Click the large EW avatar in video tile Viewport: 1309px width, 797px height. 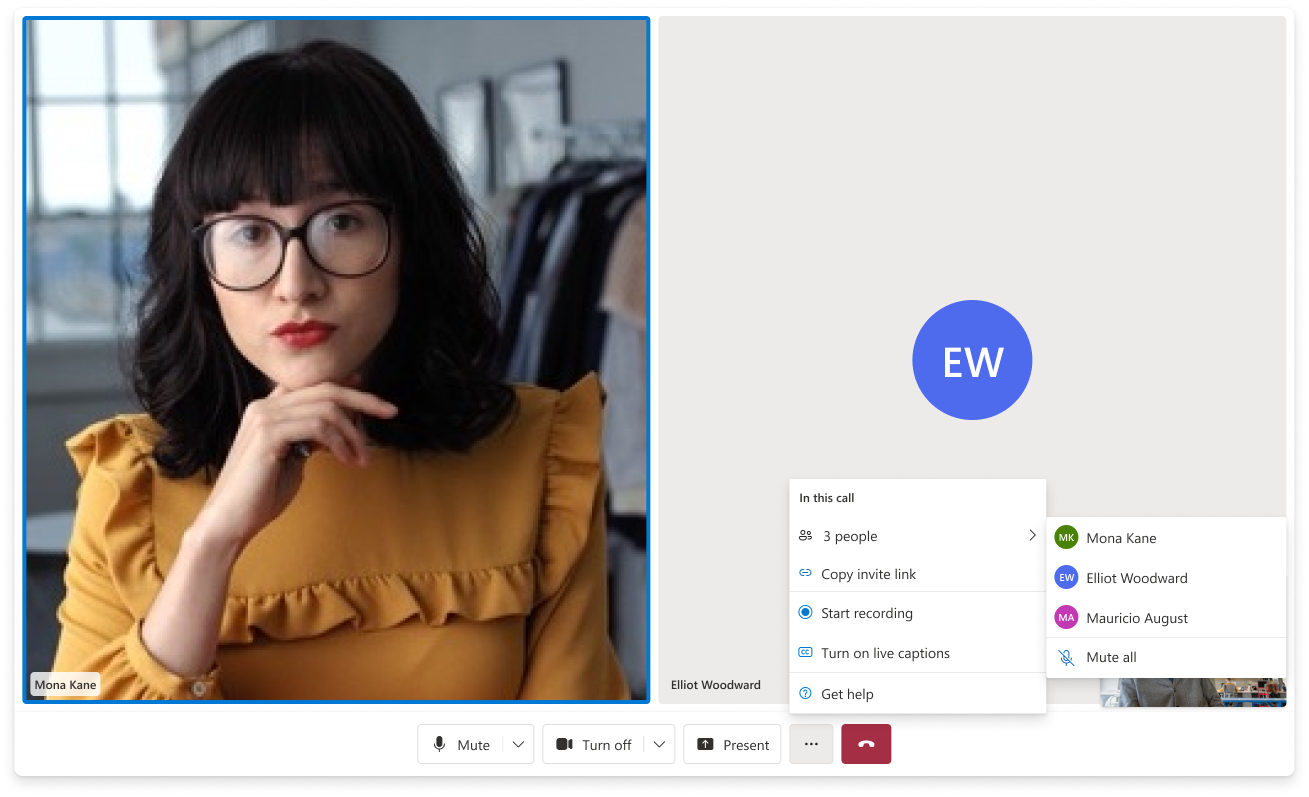[x=972, y=361]
